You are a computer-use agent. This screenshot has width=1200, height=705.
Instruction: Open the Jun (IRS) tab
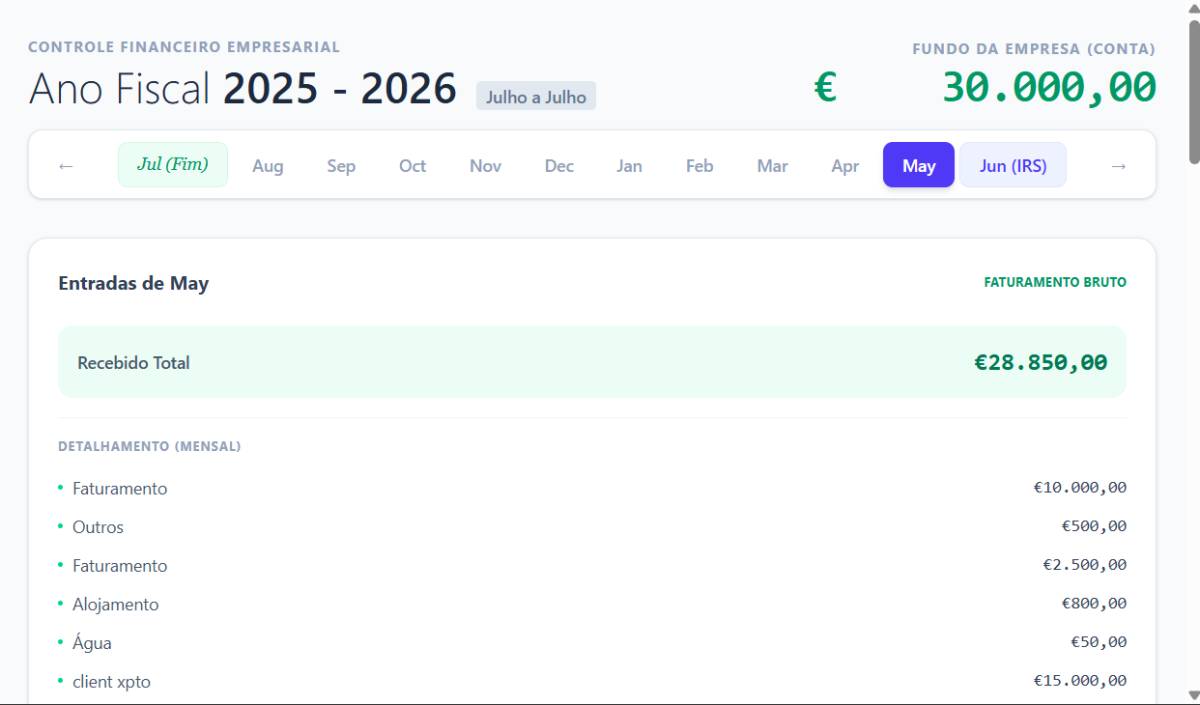tap(1013, 165)
